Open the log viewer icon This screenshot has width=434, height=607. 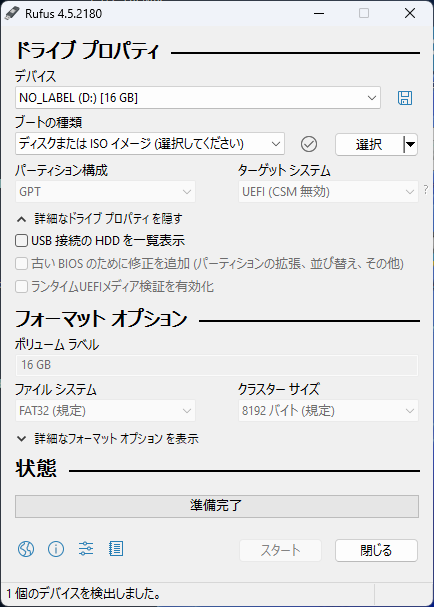pyautogui.click(x=116, y=549)
